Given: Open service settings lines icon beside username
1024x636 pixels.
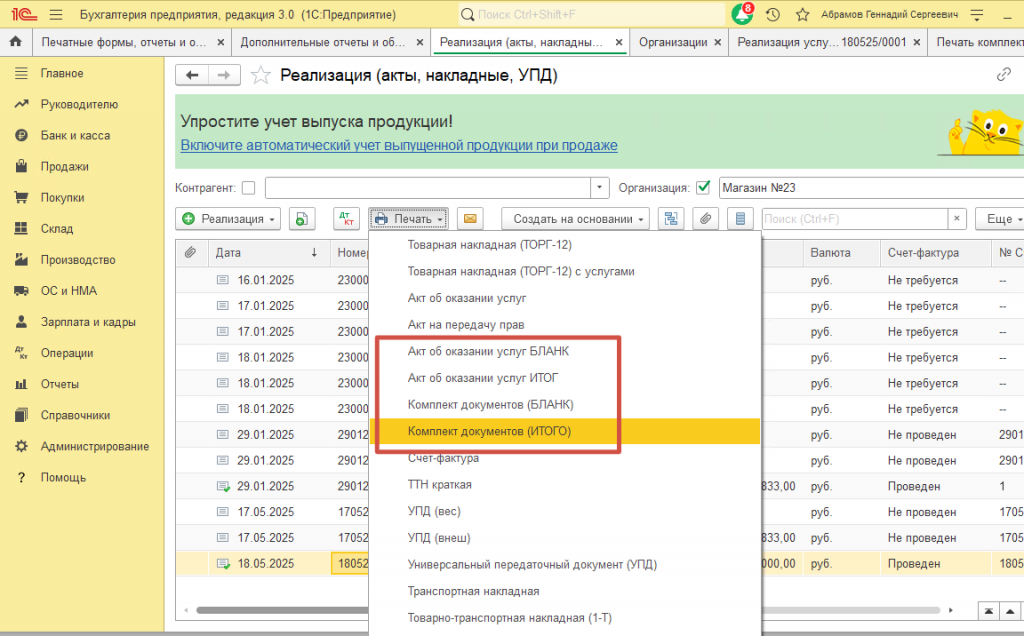Looking at the screenshot, I should [x=977, y=14].
